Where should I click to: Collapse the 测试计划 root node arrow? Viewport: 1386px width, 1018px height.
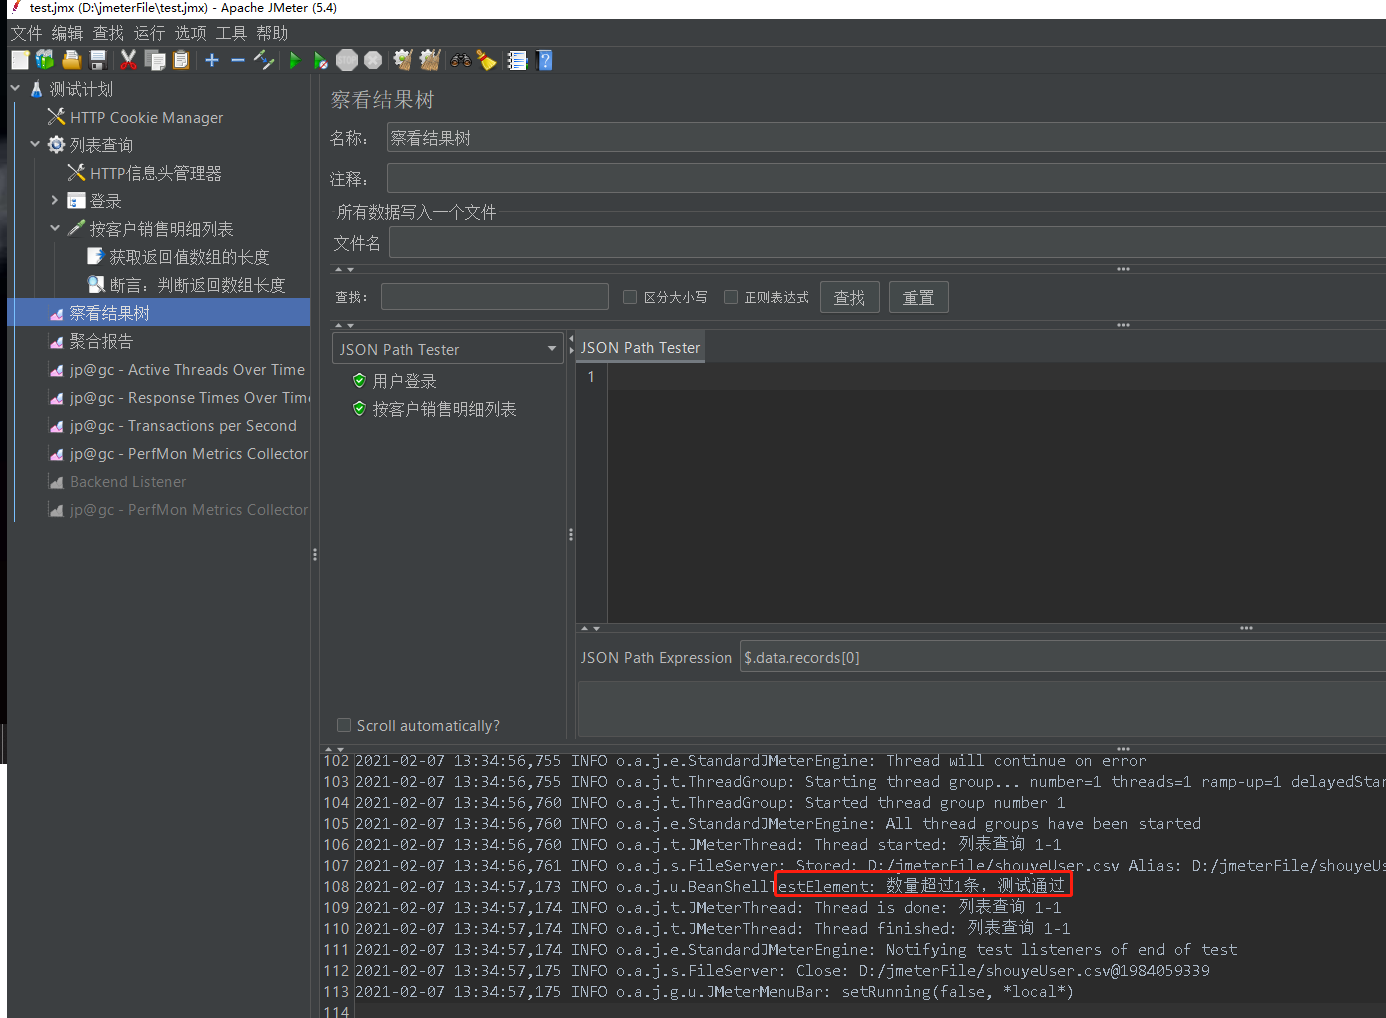[x=15, y=89]
